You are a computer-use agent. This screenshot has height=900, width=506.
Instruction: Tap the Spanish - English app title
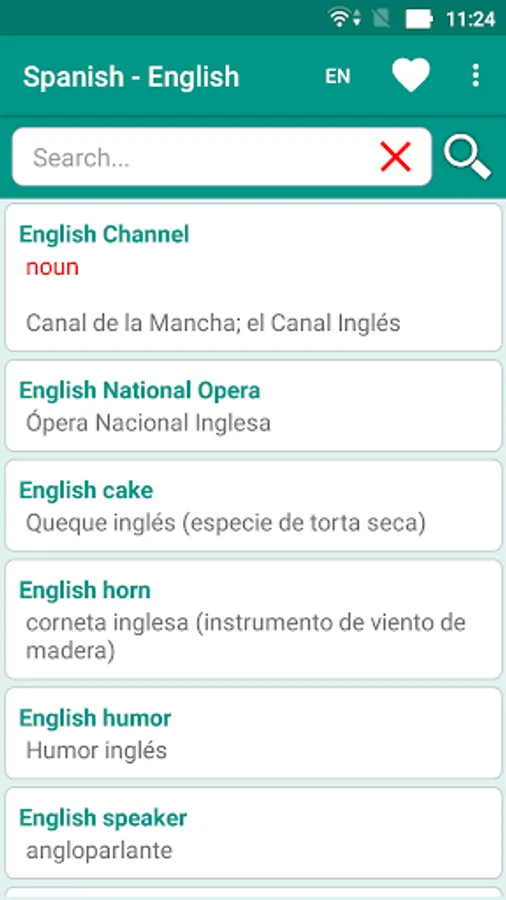(x=131, y=76)
